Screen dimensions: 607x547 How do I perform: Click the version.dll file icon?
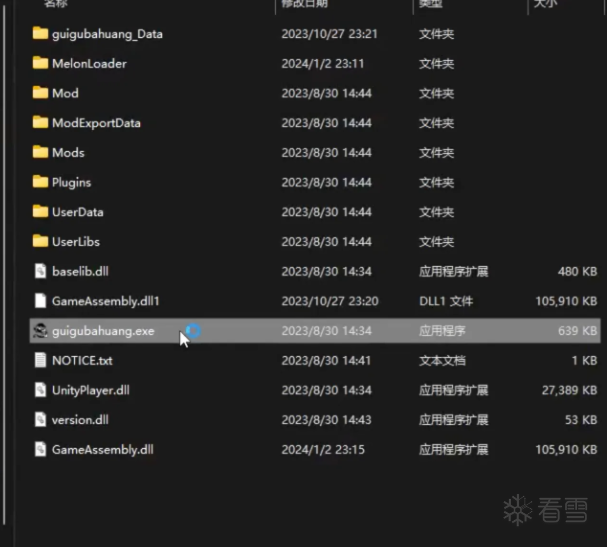coord(40,419)
